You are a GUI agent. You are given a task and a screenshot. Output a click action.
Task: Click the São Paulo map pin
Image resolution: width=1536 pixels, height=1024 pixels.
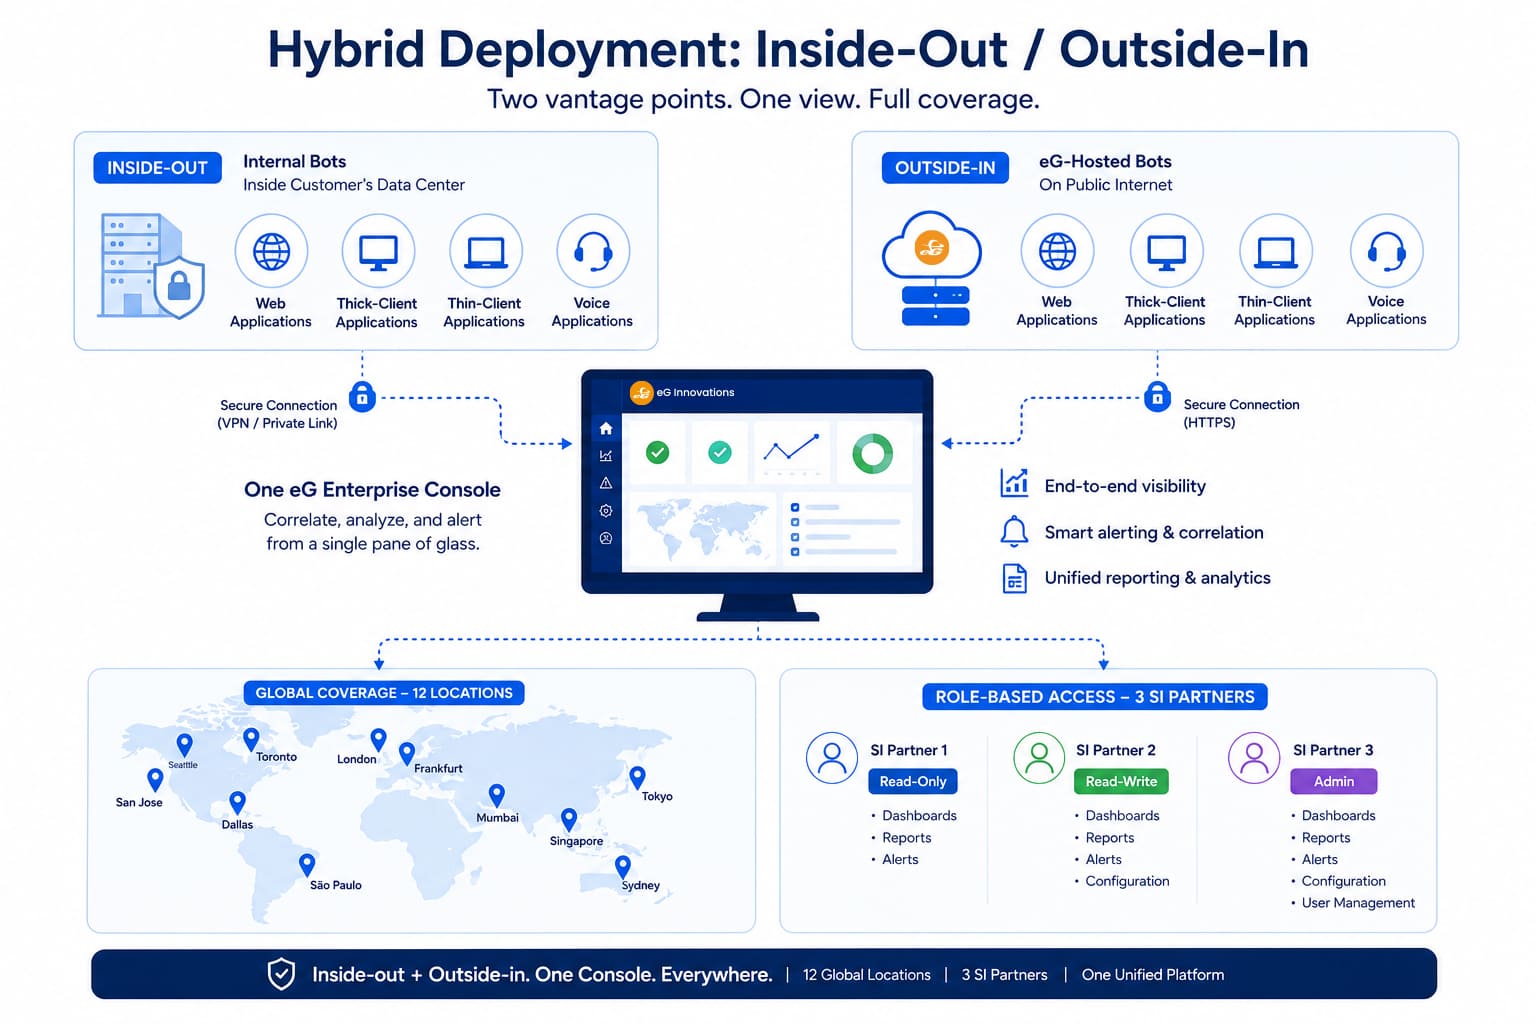click(x=307, y=865)
